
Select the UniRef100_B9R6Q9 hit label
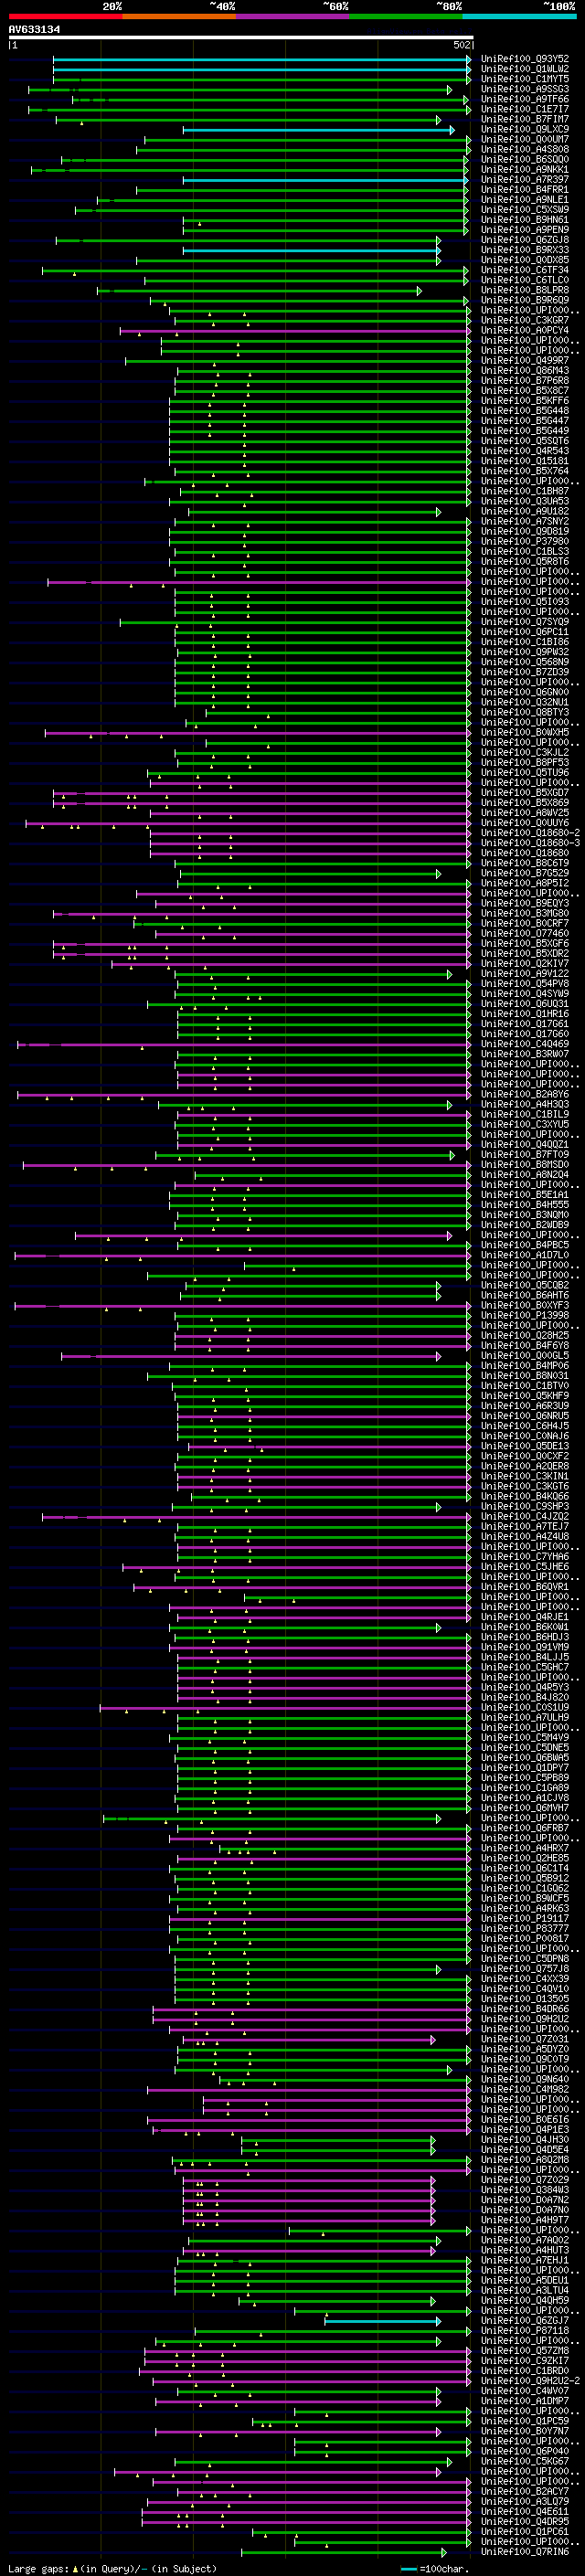pos(524,300)
